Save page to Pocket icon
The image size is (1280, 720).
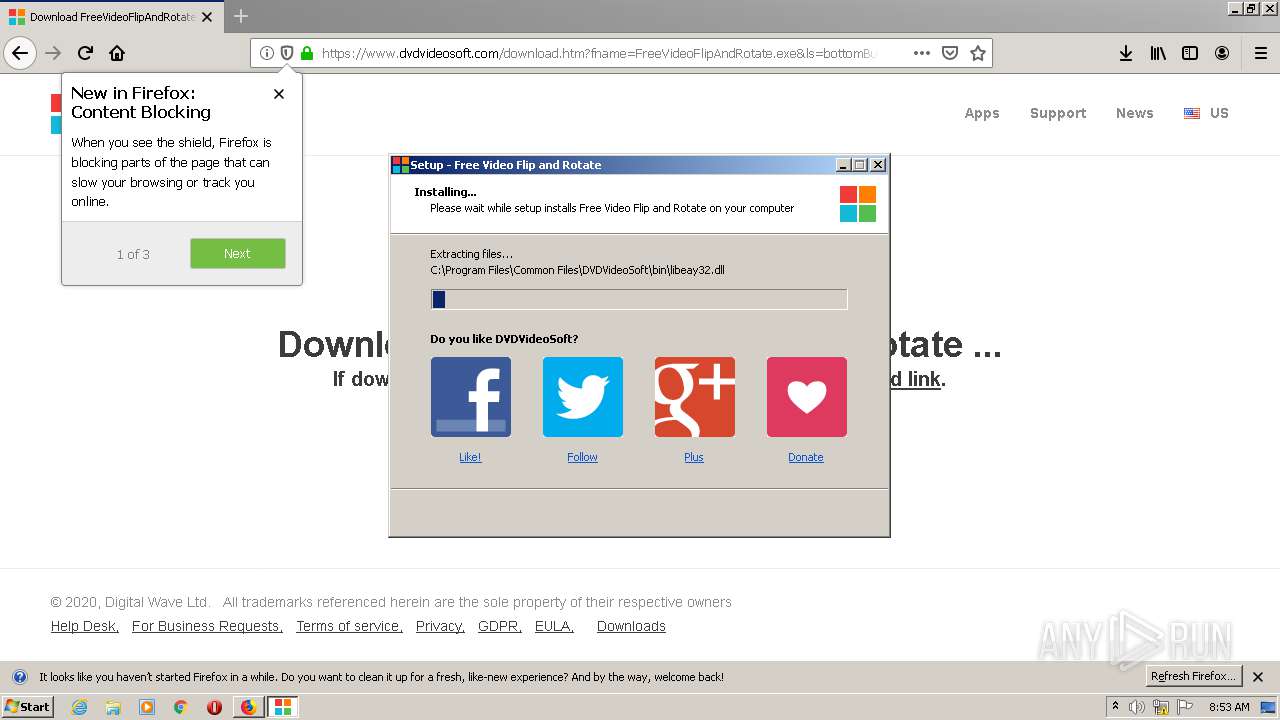[950, 53]
